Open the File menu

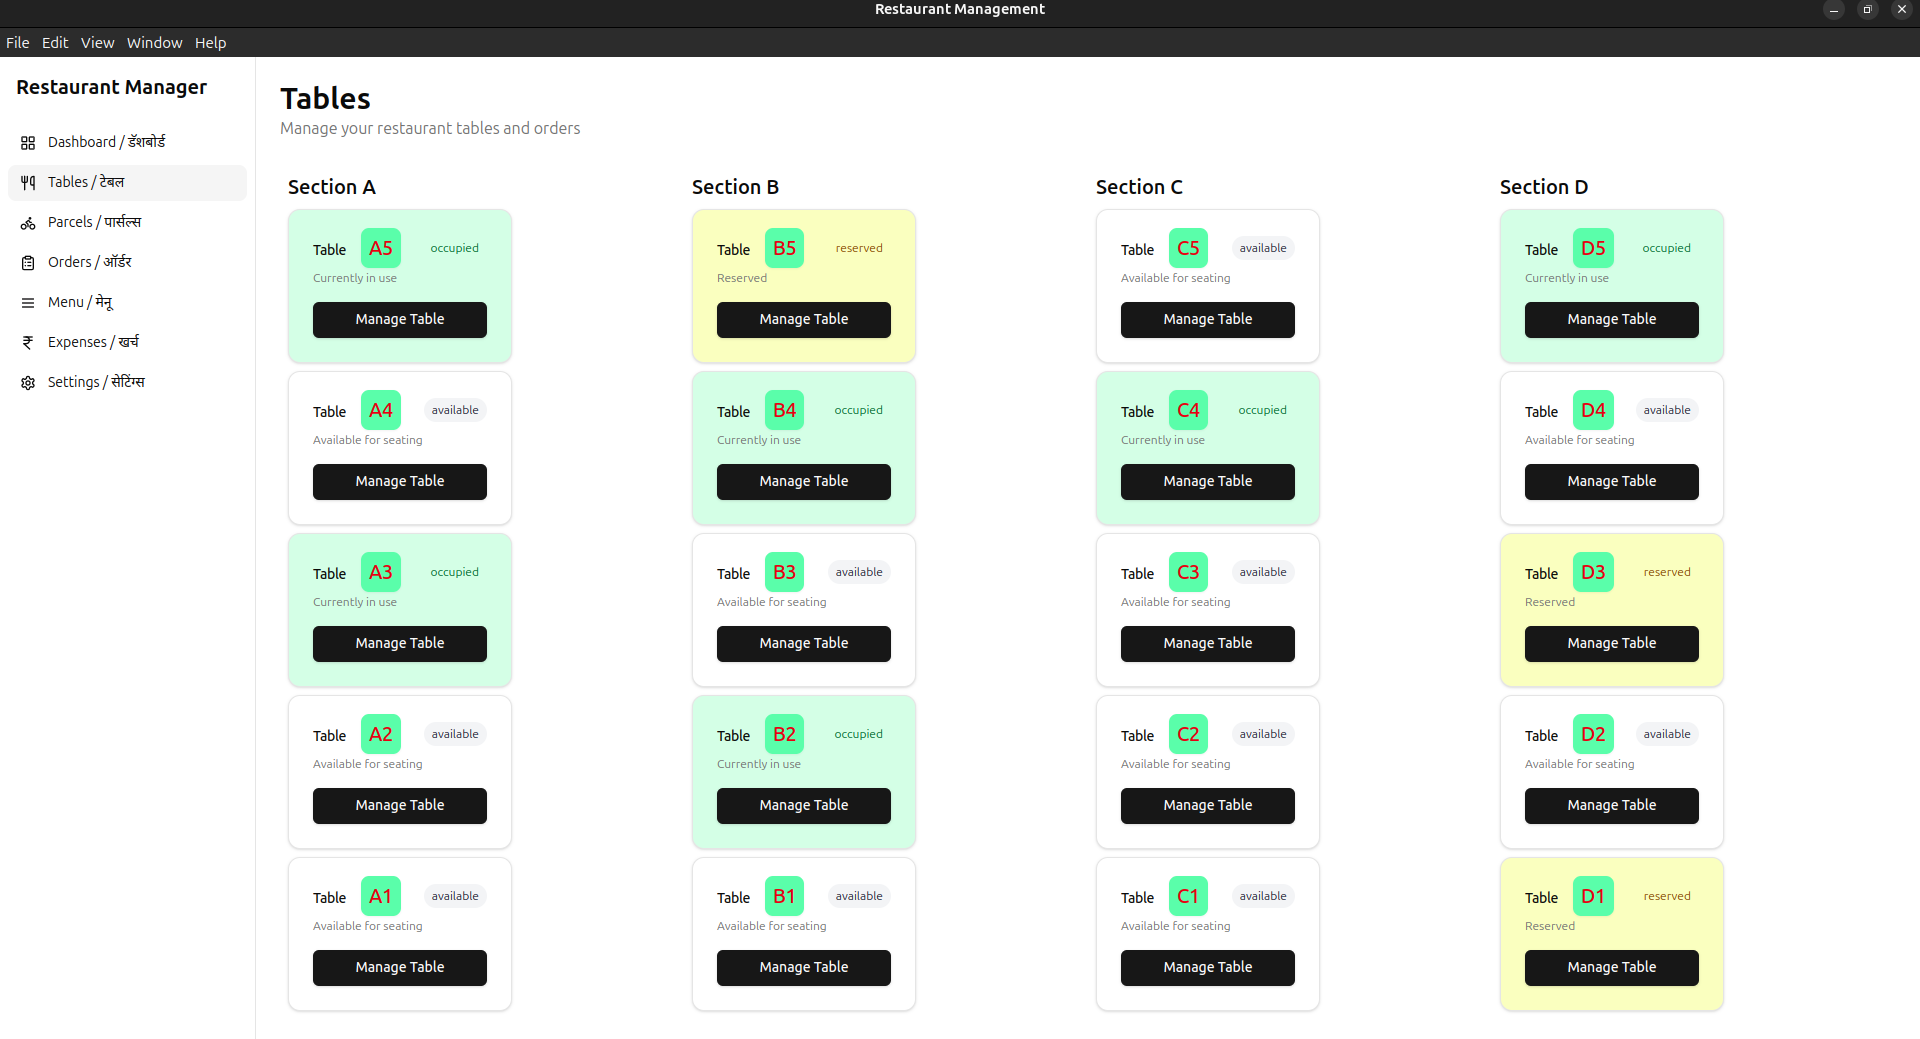[17, 42]
